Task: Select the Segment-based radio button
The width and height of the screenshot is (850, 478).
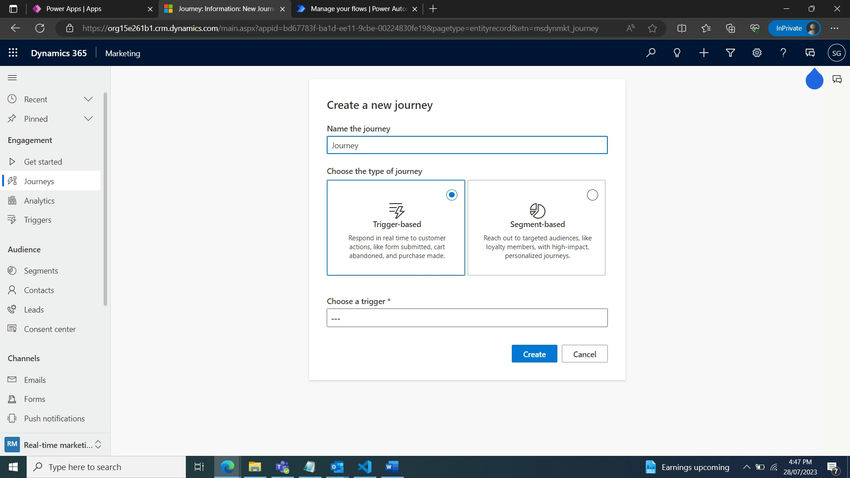Action: point(592,195)
